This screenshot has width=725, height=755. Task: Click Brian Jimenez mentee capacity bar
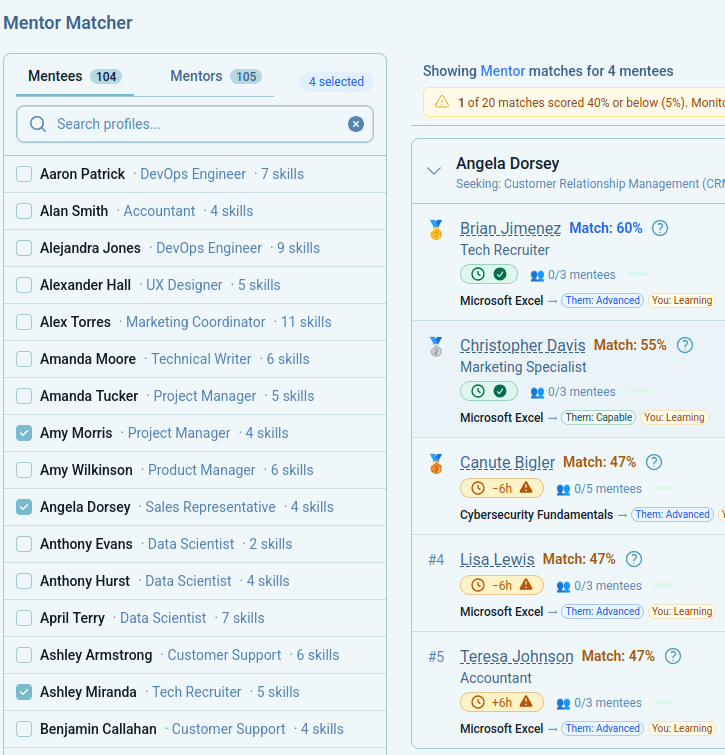(638, 274)
